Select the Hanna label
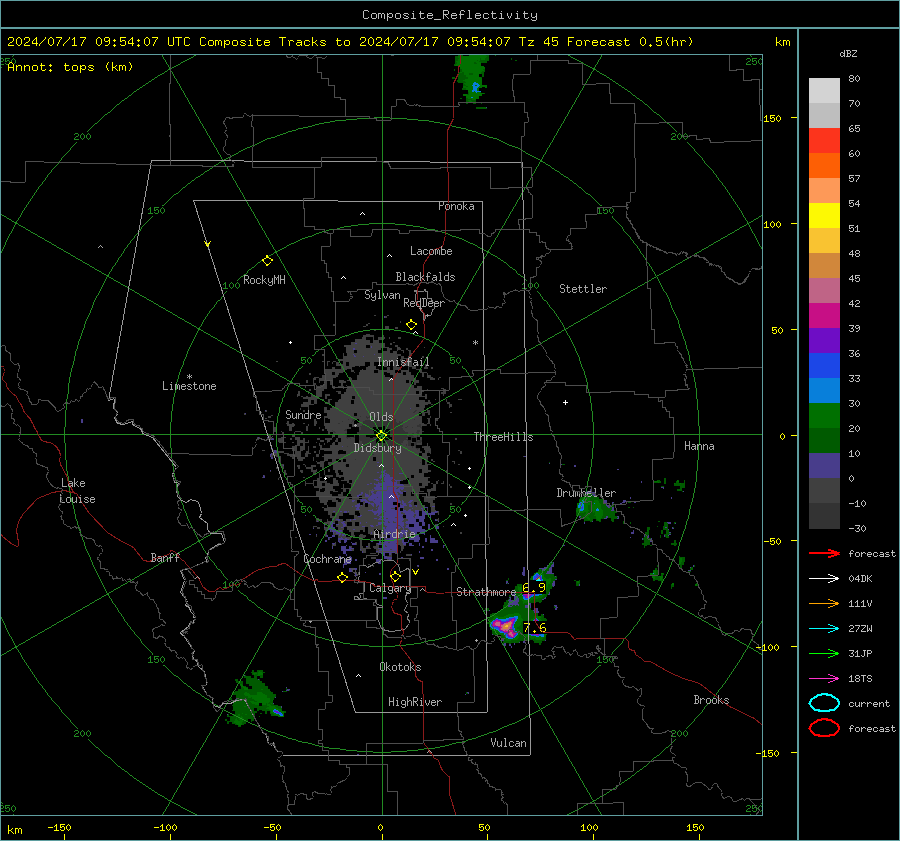The image size is (900, 841). coord(699,446)
